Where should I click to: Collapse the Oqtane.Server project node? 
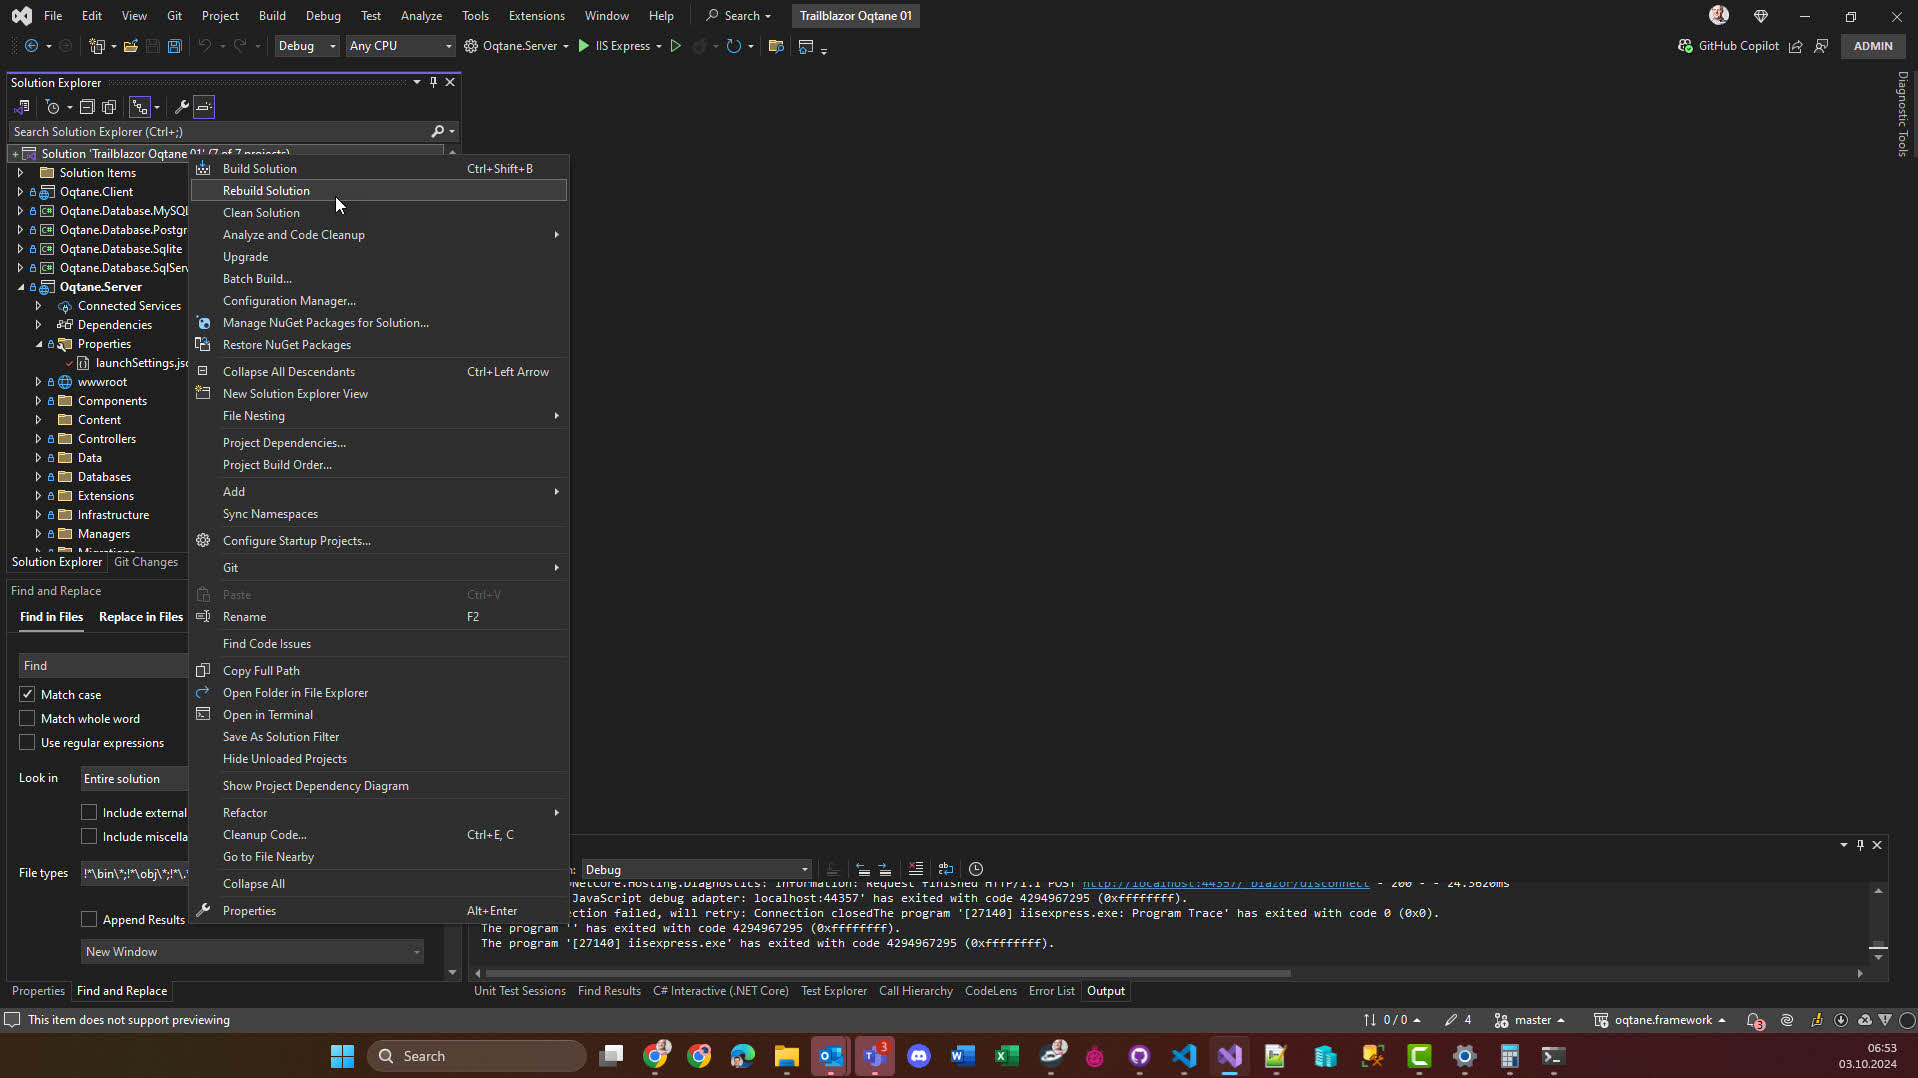click(21, 286)
